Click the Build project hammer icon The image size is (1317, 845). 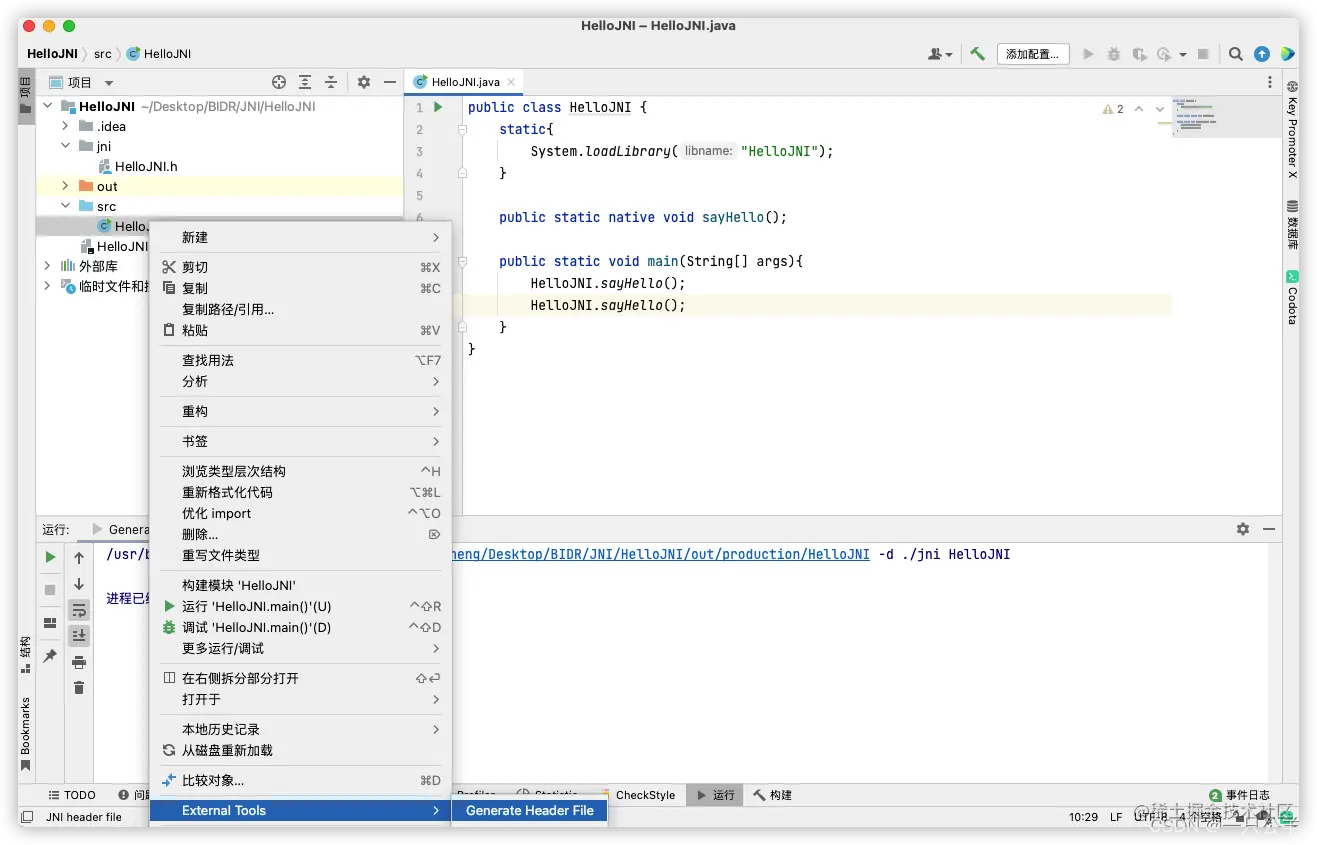[x=977, y=54]
